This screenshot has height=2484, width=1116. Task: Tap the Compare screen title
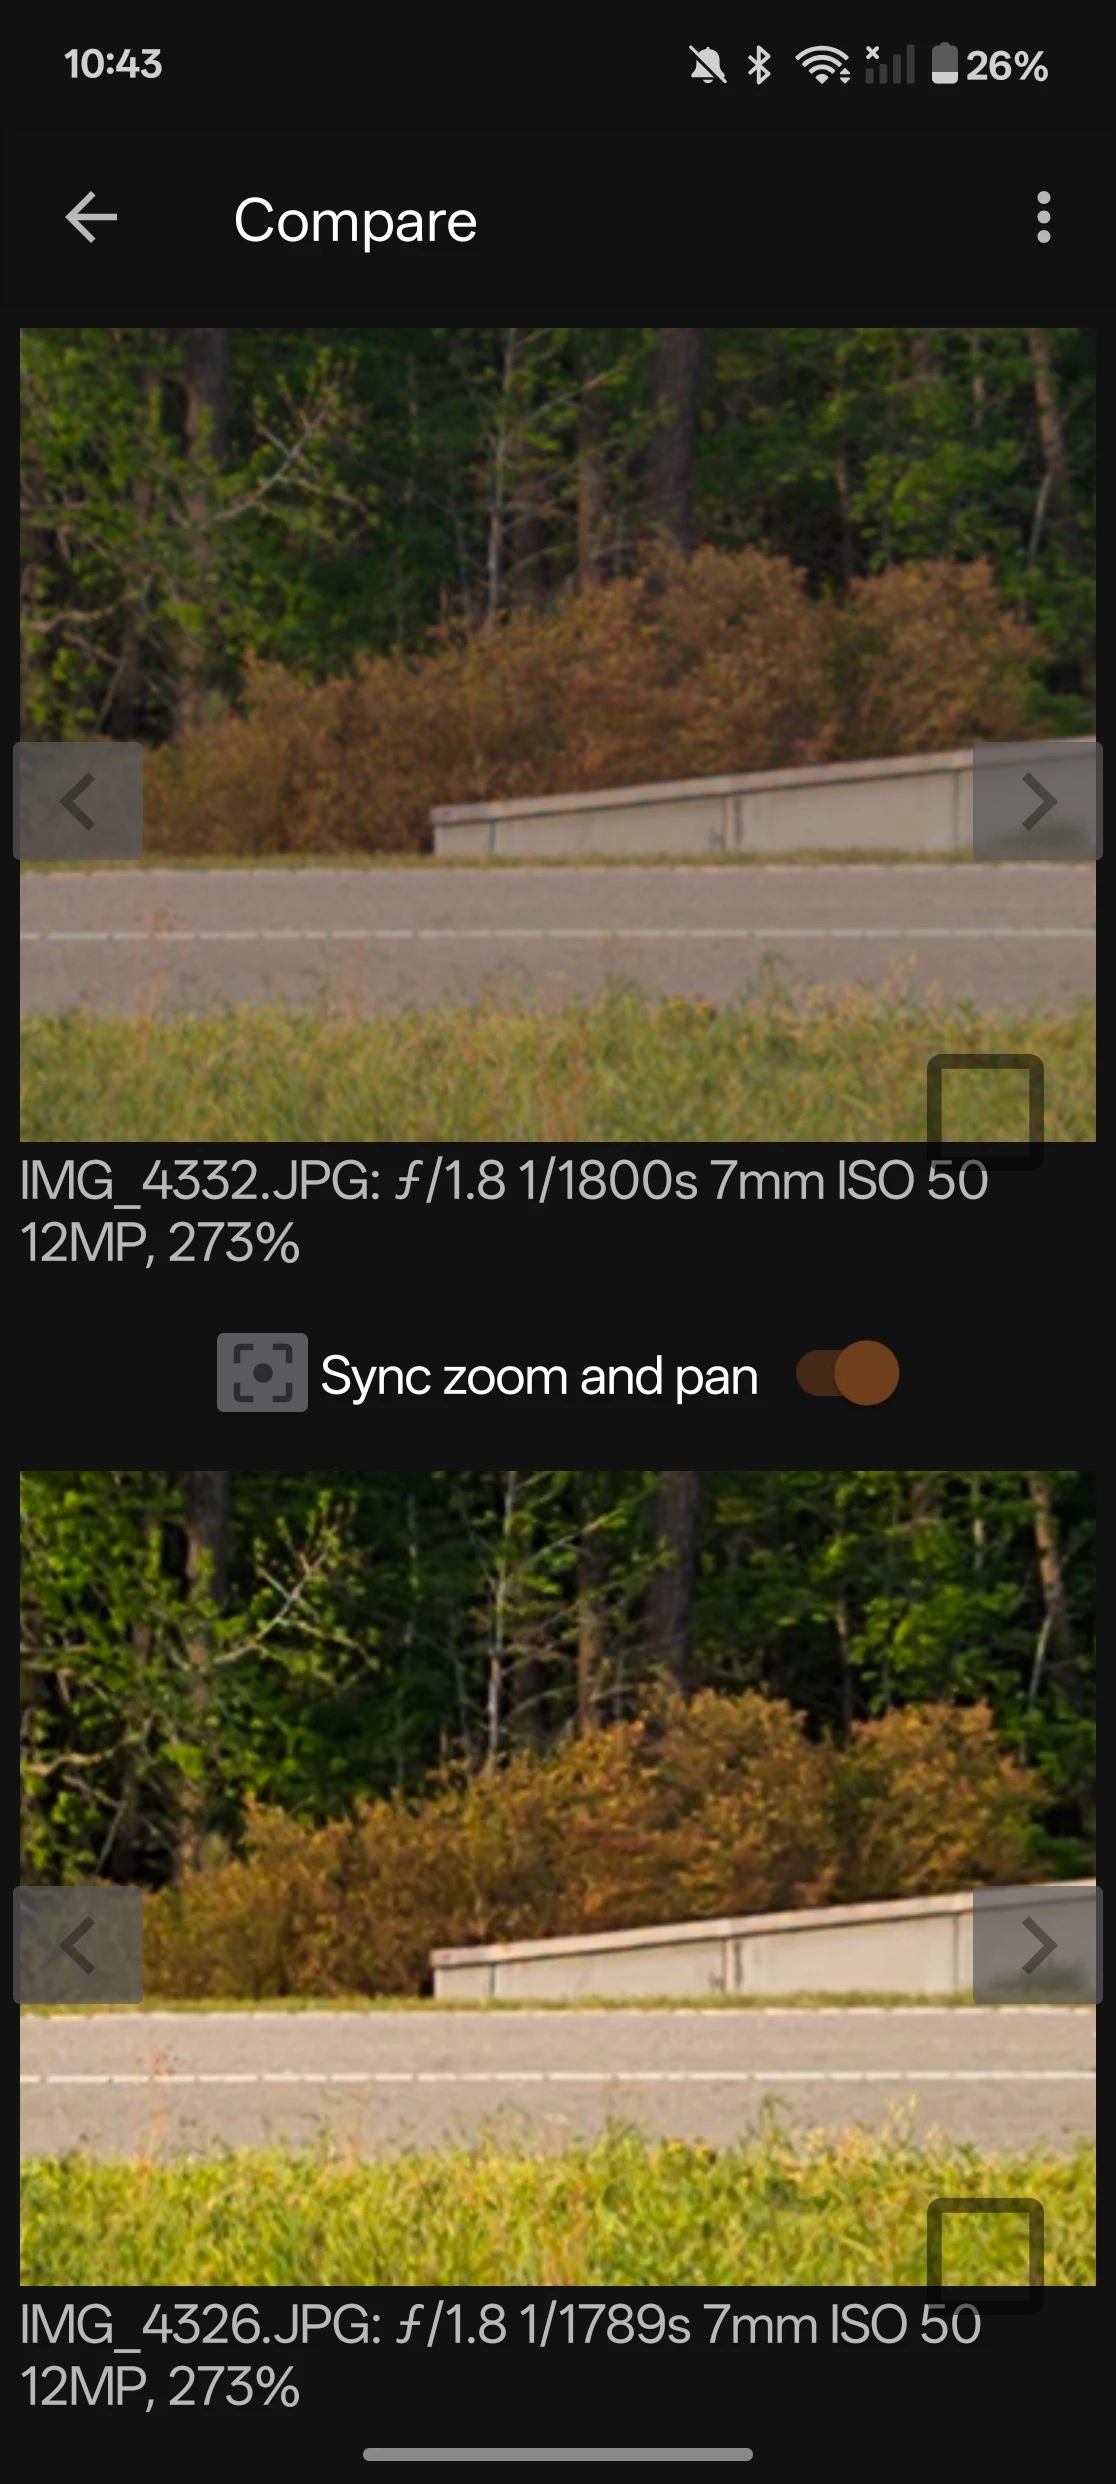pos(355,221)
